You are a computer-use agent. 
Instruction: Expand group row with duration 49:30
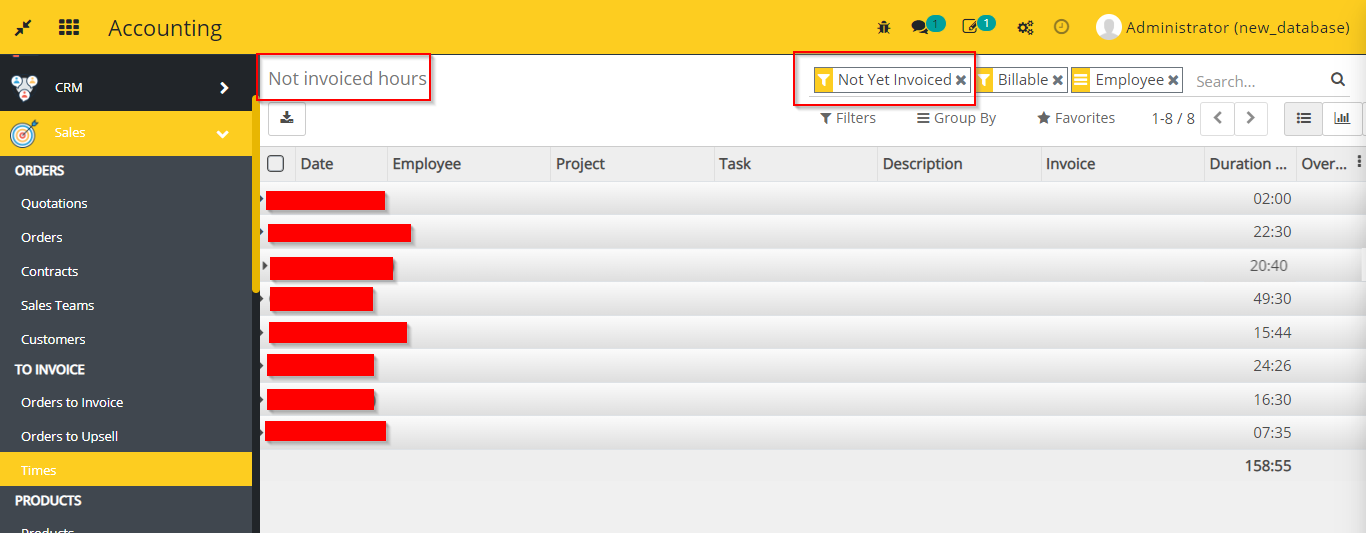tap(812, 299)
